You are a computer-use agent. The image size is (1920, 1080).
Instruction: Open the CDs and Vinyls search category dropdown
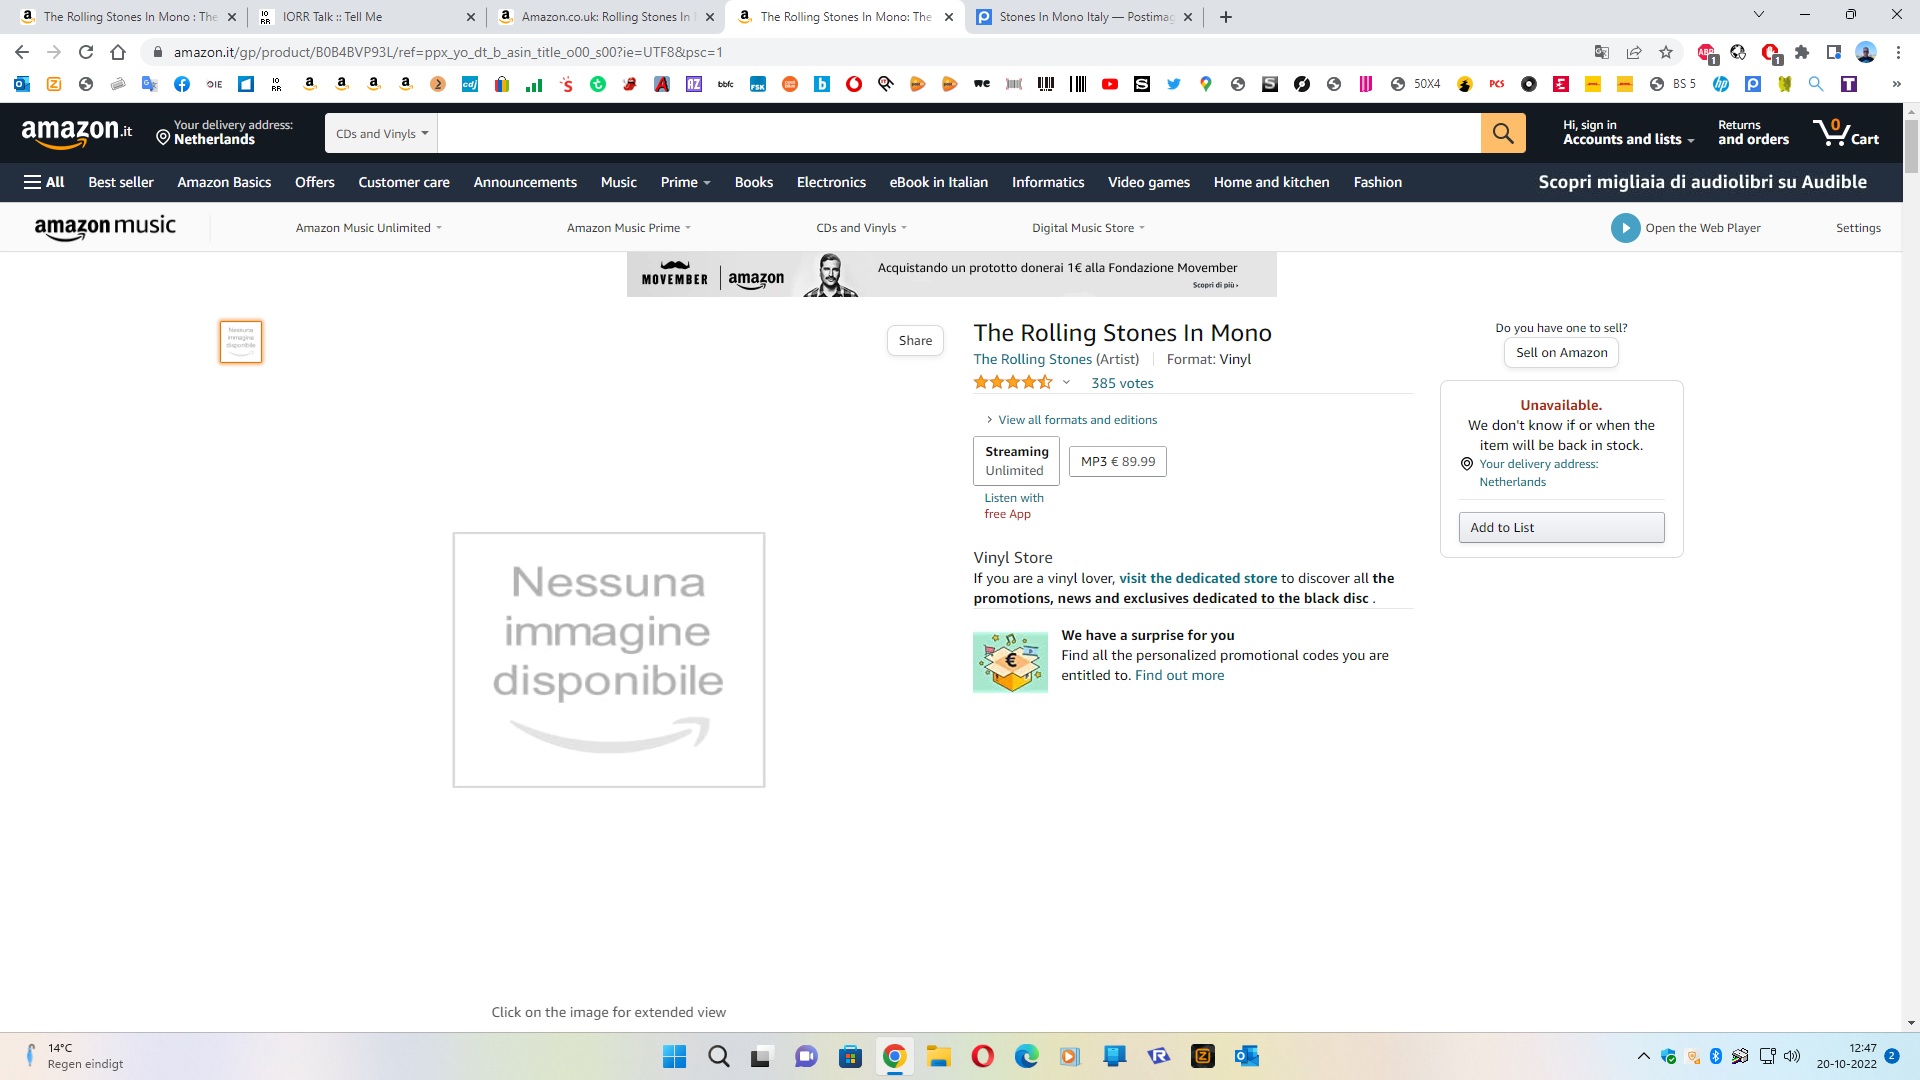click(x=381, y=133)
